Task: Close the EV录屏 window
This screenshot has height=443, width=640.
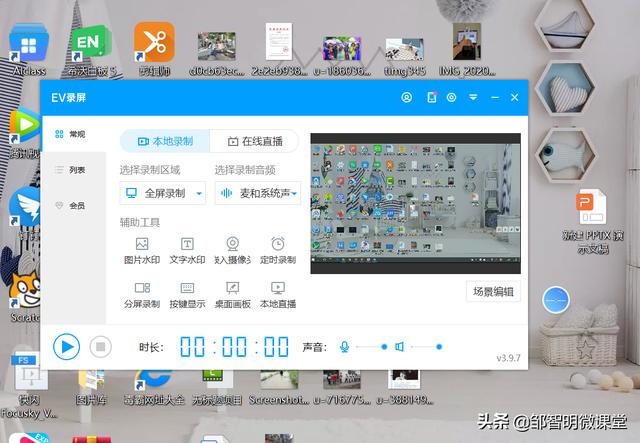Action: pos(514,98)
